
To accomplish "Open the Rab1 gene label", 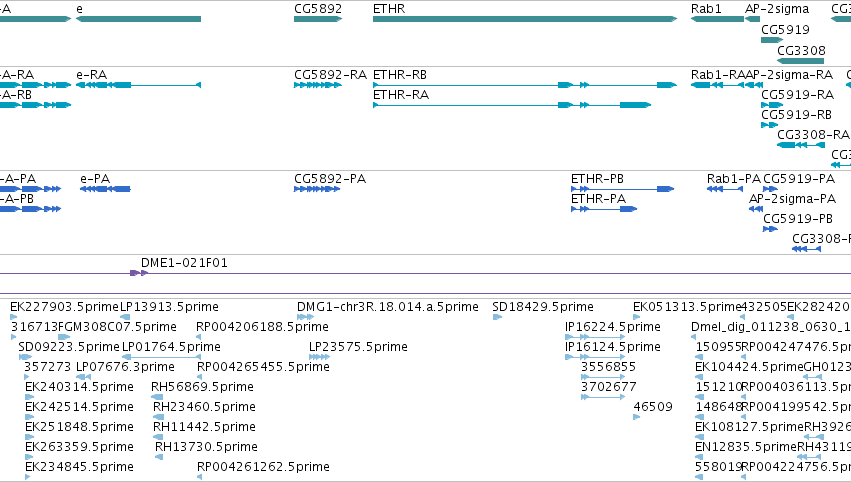I will (x=706, y=9).
